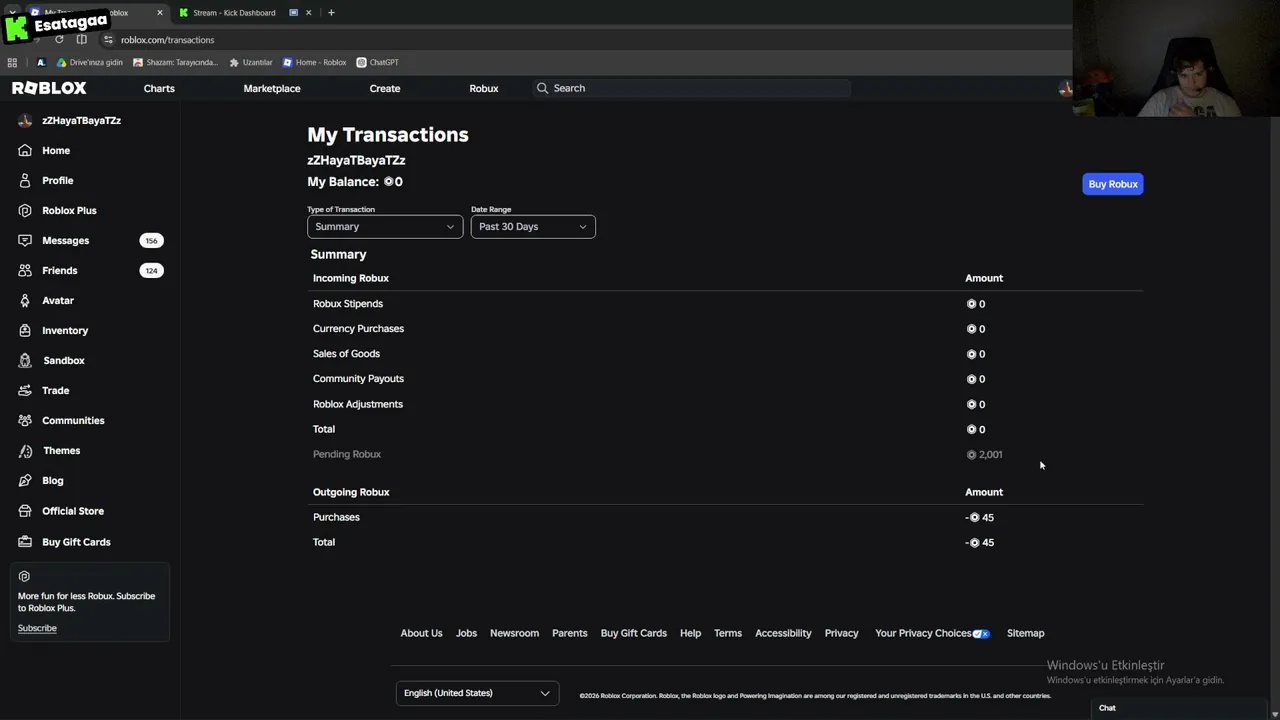Image resolution: width=1280 pixels, height=720 pixels.
Task: Click the Messages 156 unread badge
Action: 151,240
